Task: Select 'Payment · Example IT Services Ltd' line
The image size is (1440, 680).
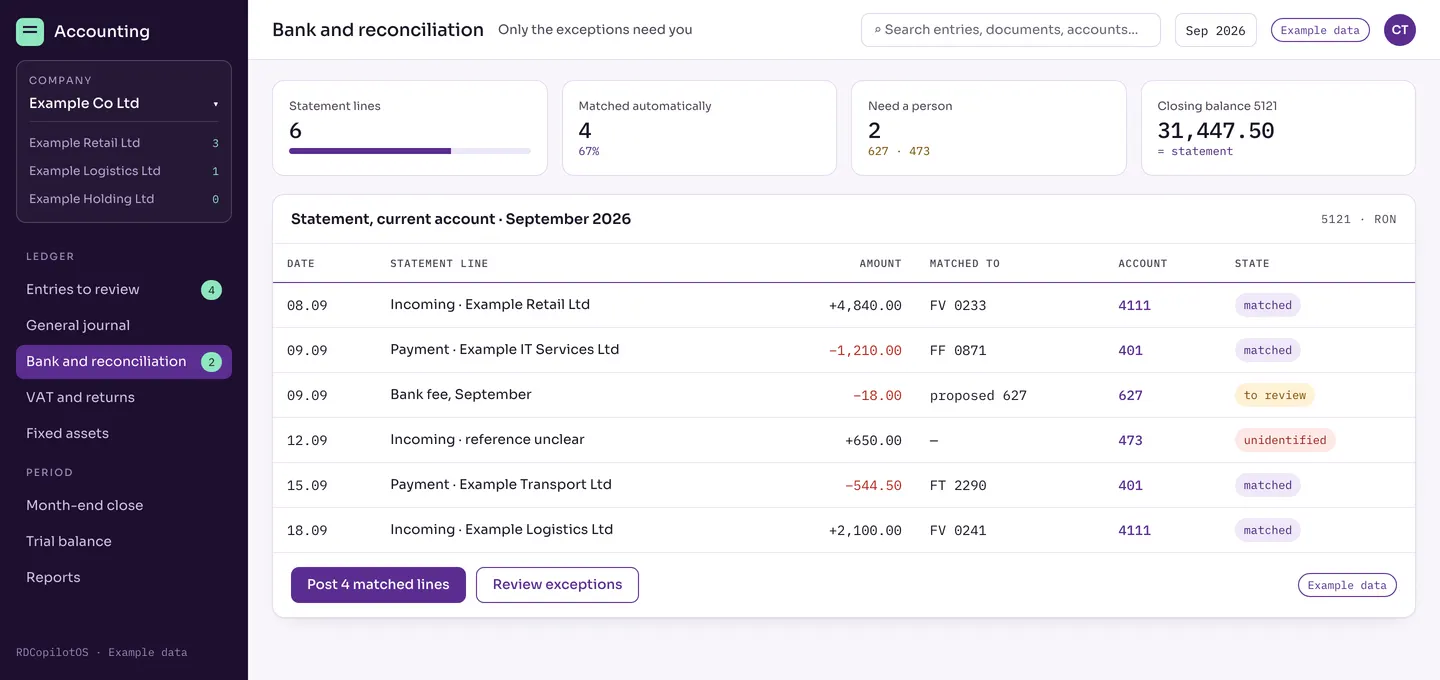Action: pos(505,350)
